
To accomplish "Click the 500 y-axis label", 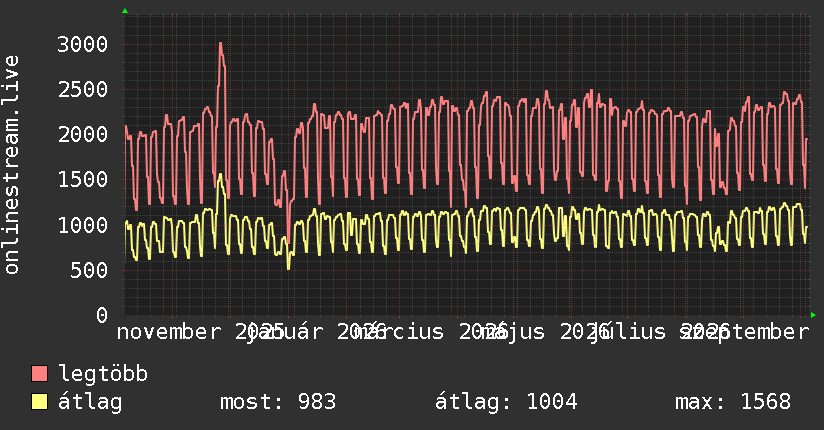I will coord(89,270).
